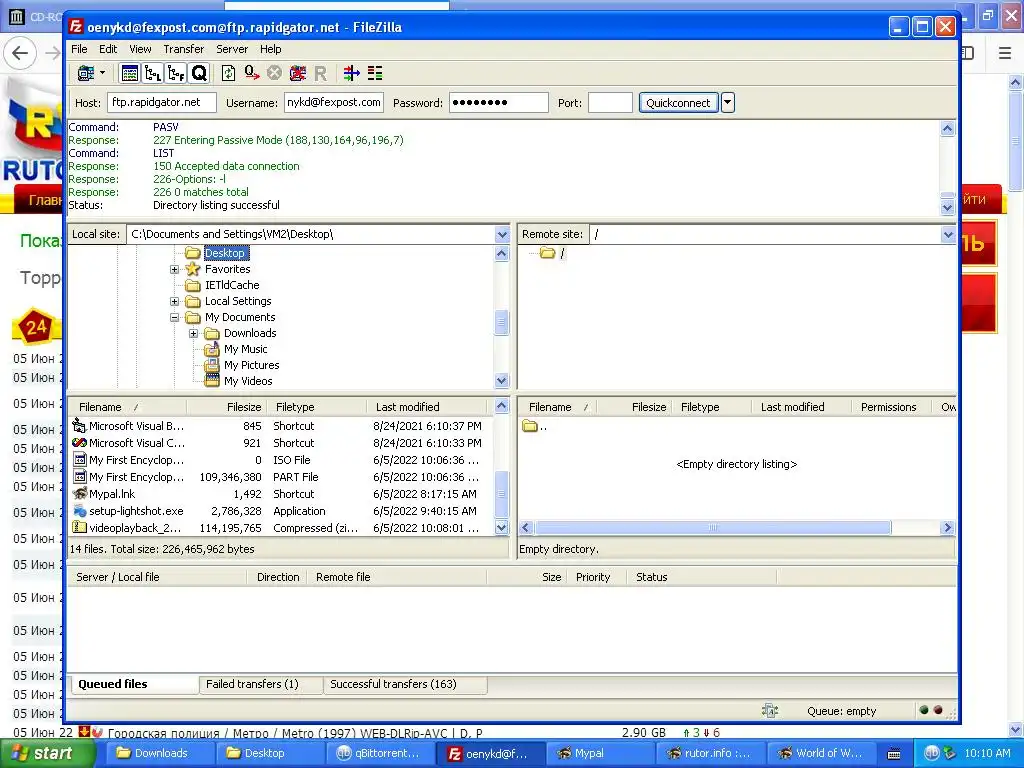This screenshot has width=1024, height=768.
Task: Toggle message log display toolbar button
Action: pos(130,73)
